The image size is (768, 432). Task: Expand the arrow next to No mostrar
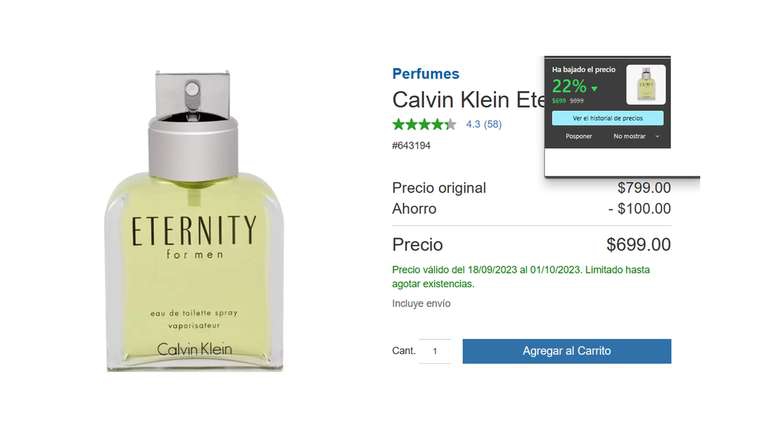[657, 136]
